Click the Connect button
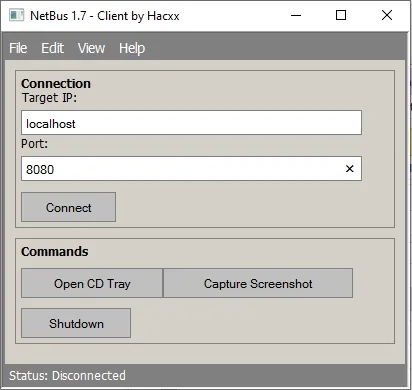This screenshot has width=412, height=390. 69,207
